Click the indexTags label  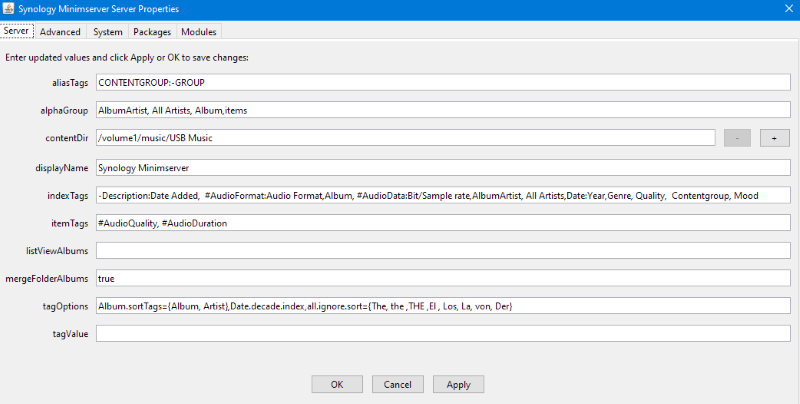pos(68,195)
